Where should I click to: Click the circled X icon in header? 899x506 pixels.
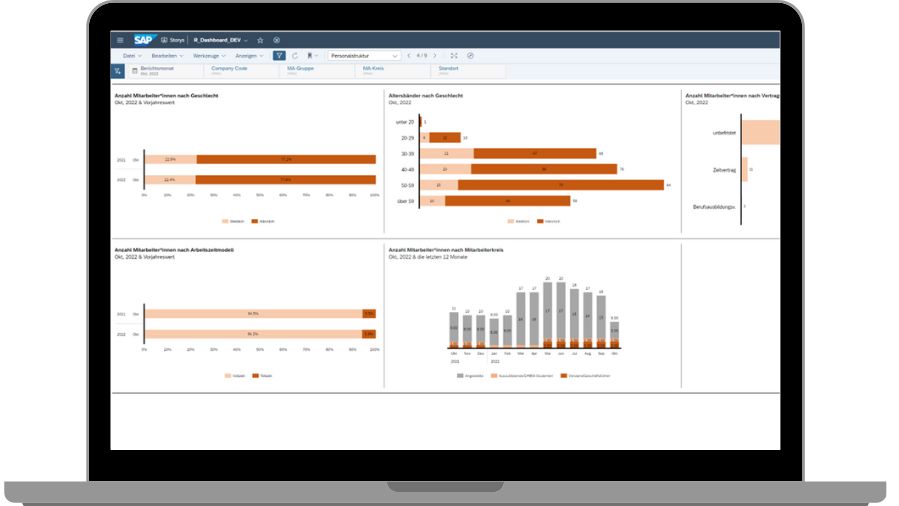(x=276, y=40)
